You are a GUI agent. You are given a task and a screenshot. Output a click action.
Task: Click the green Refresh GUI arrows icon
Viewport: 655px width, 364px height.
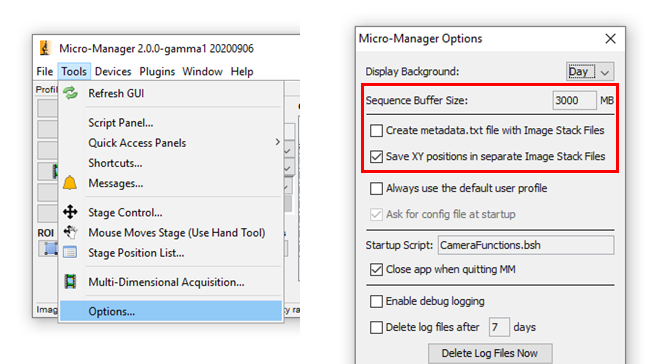(x=71, y=93)
